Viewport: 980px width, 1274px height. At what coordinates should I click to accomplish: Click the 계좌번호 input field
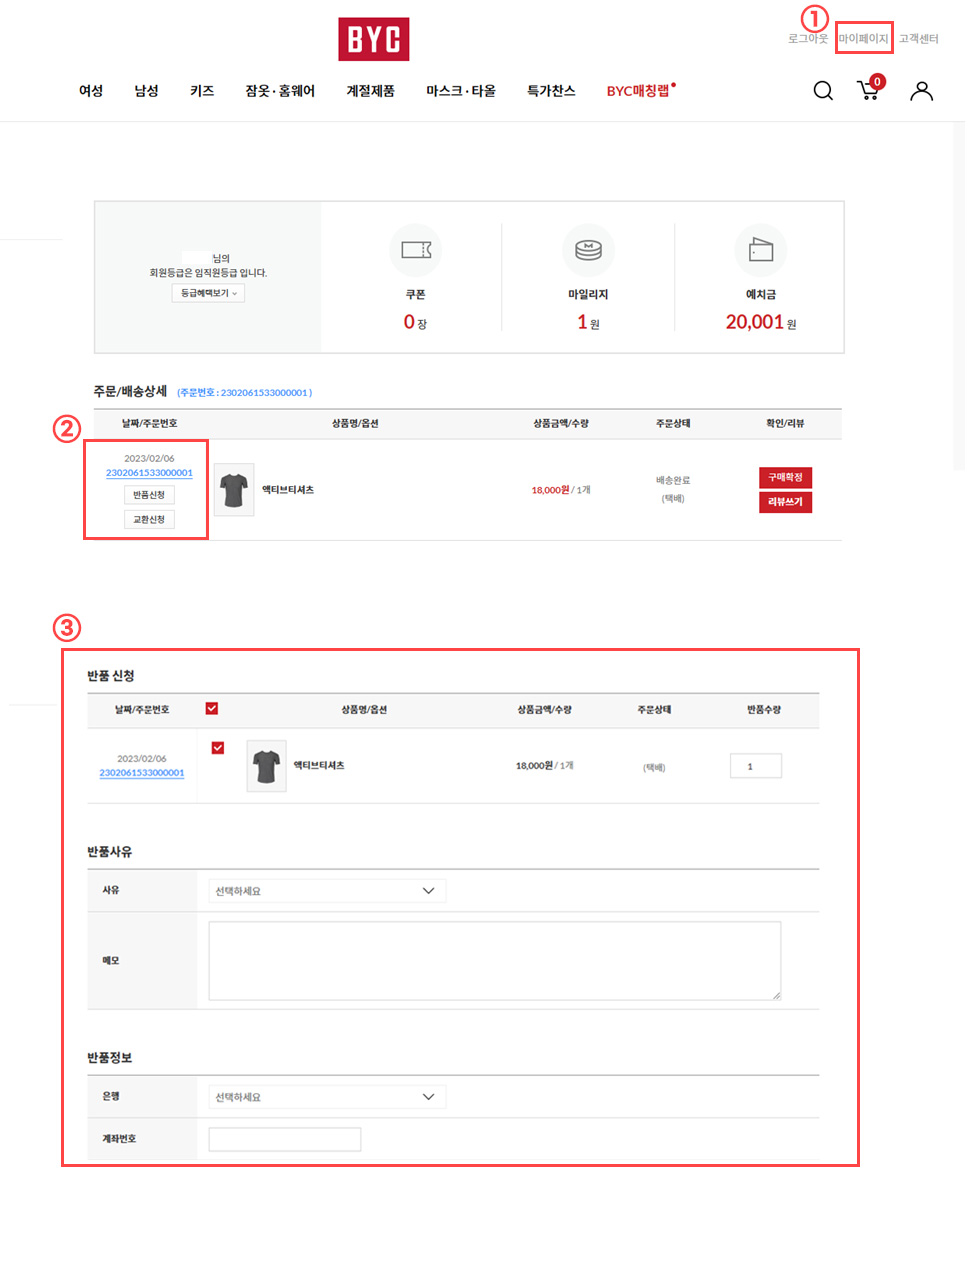coord(284,1139)
